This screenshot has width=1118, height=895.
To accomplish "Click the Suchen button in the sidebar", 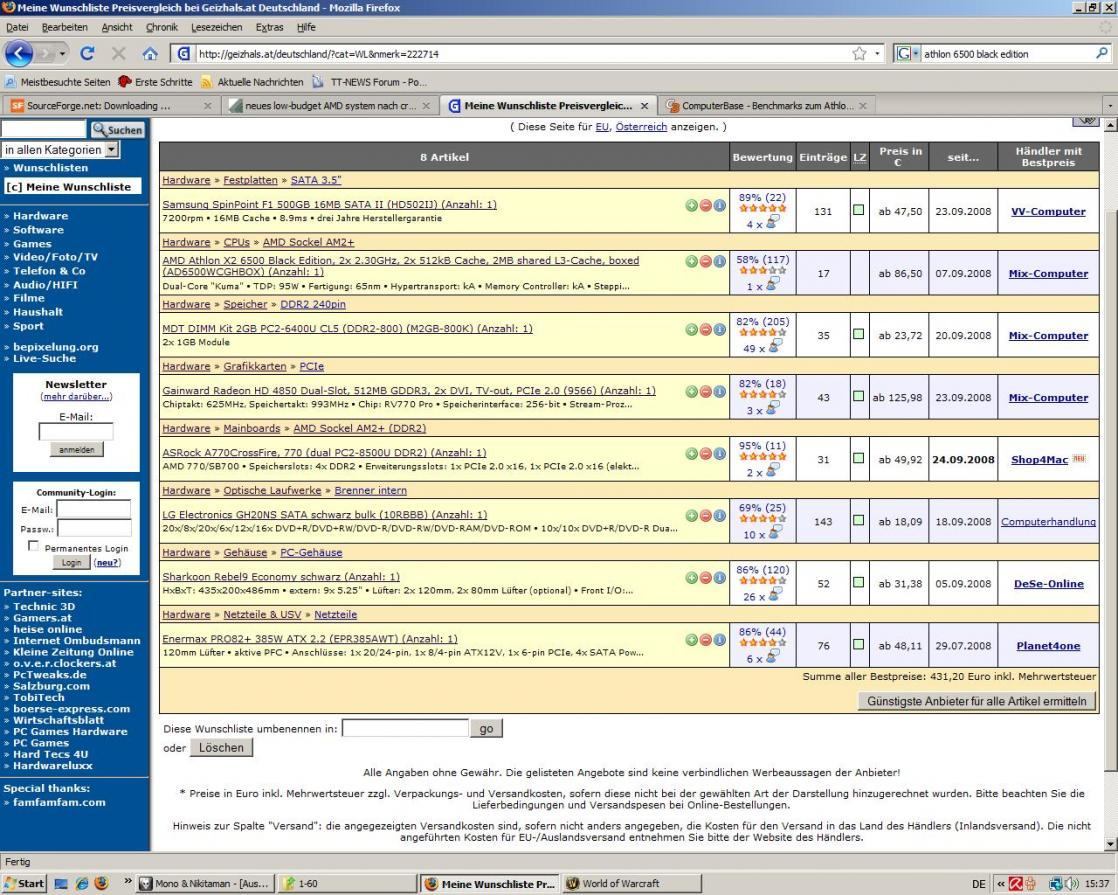I will click(x=118, y=129).
